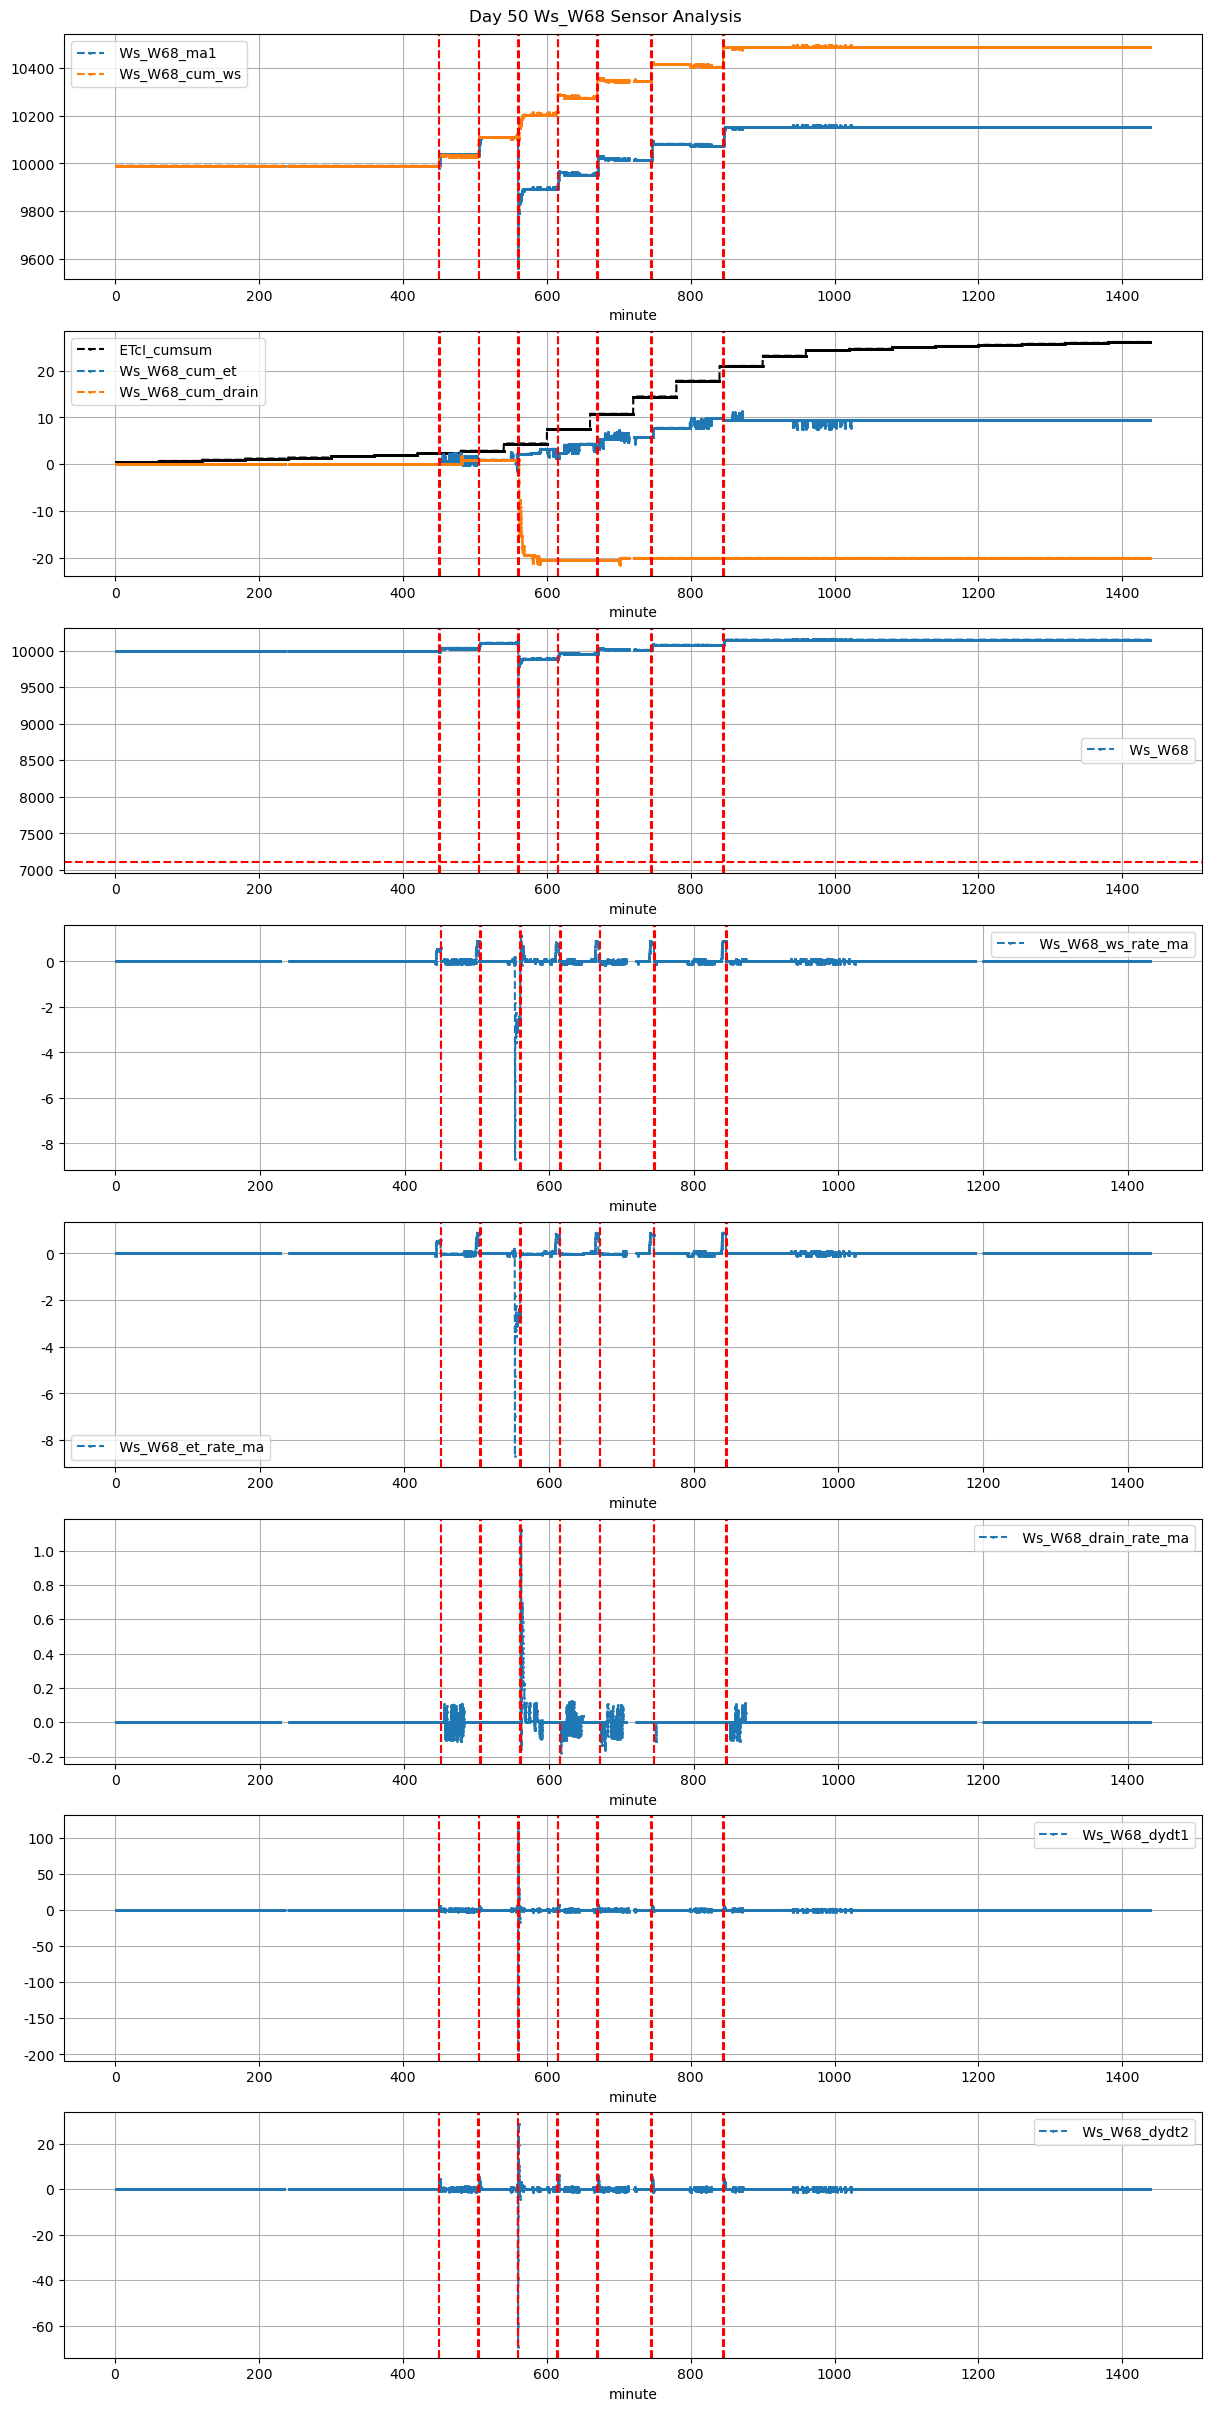
Task: Pick the orange line swatch beside Ws_W68_cum_ws
Action: tap(91, 74)
